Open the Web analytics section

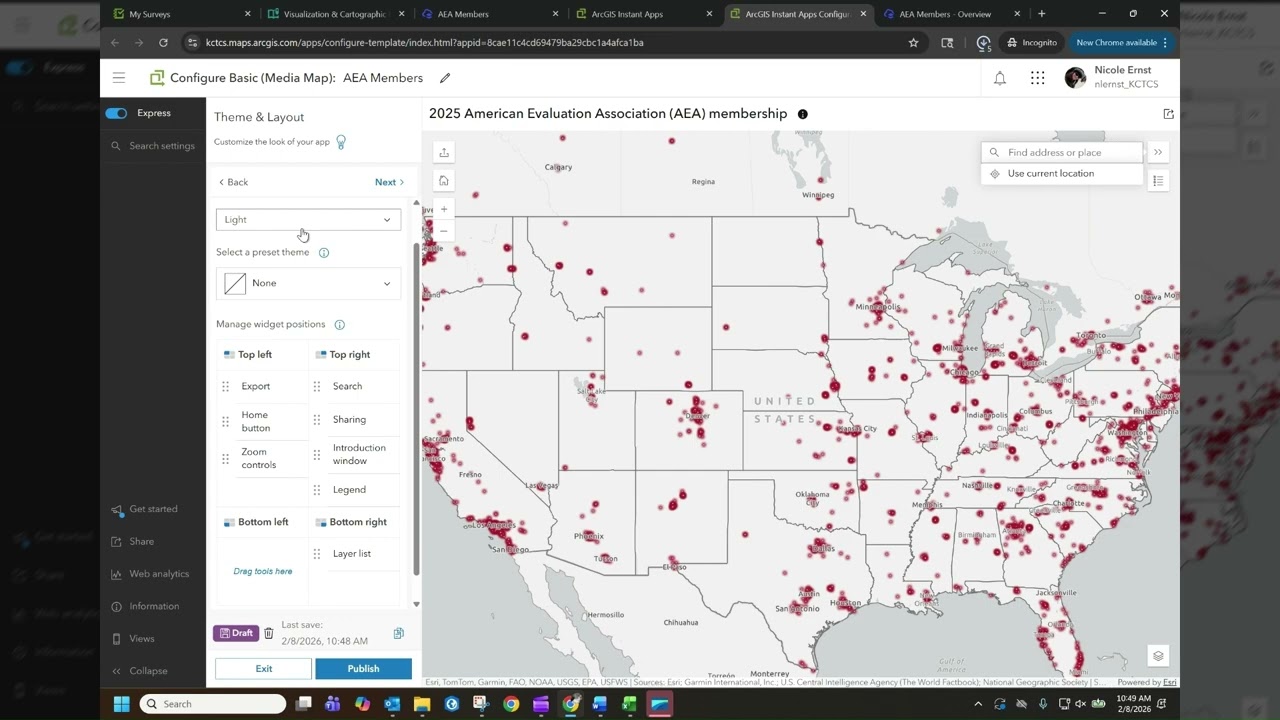150,574
